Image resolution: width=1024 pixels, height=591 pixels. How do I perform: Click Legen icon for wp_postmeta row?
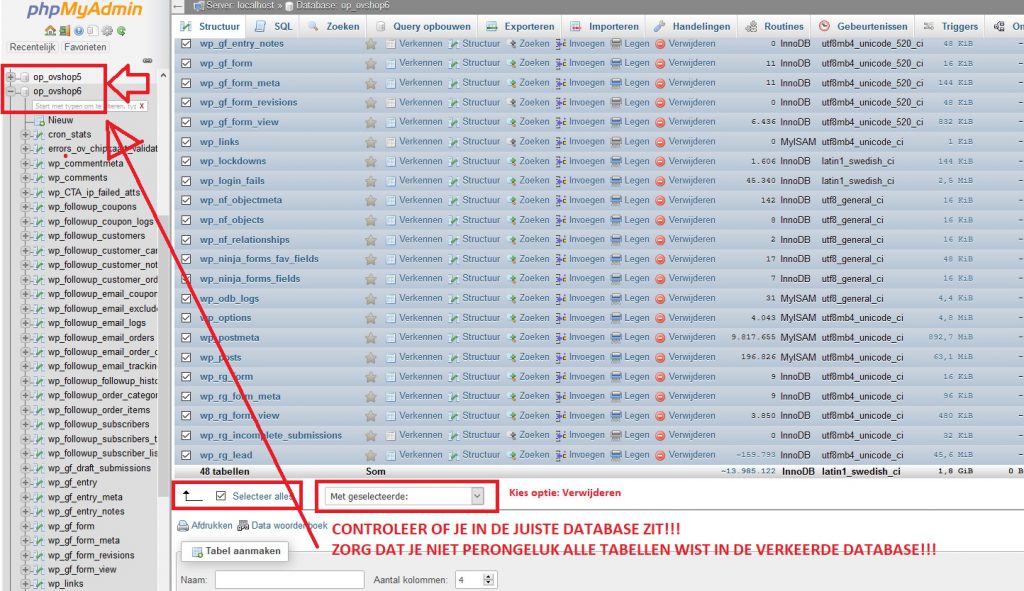(x=616, y=338)
